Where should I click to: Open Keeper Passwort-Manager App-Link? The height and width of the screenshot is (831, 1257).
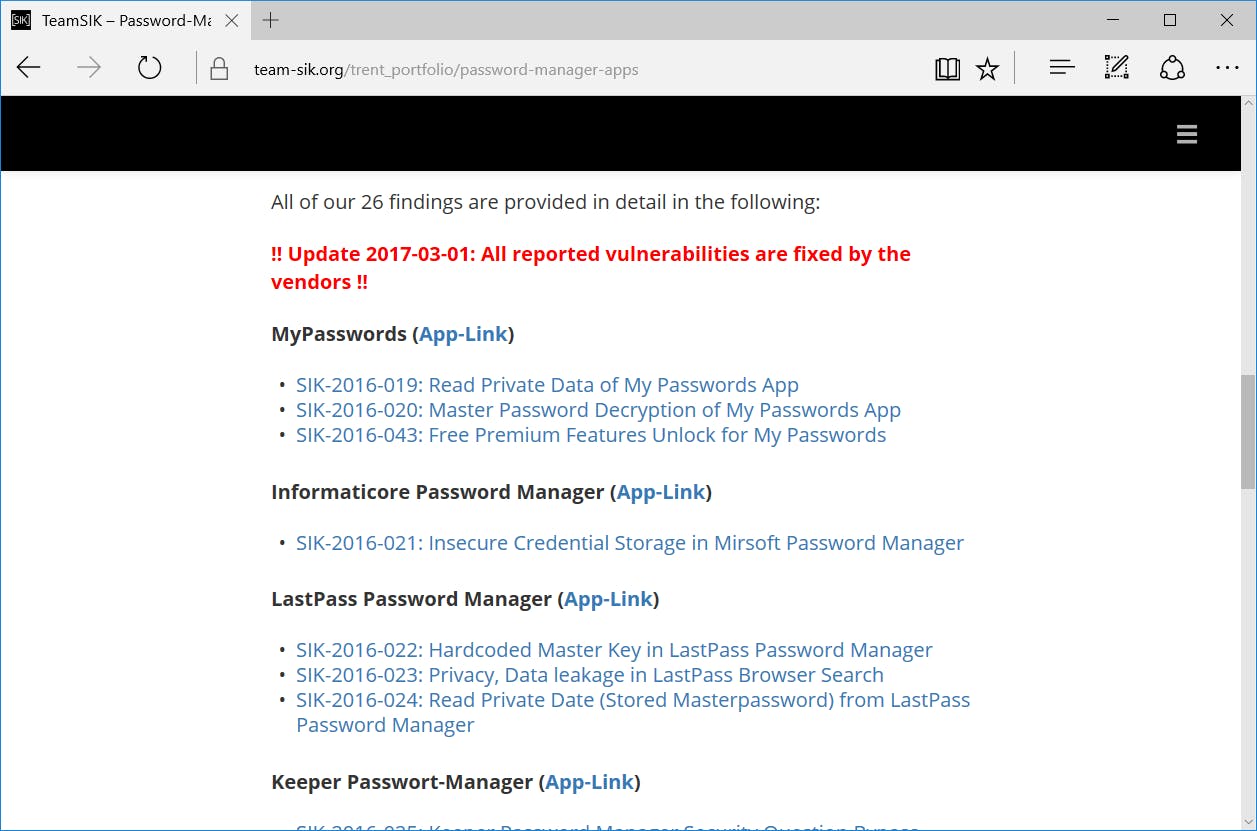[589, 782]
